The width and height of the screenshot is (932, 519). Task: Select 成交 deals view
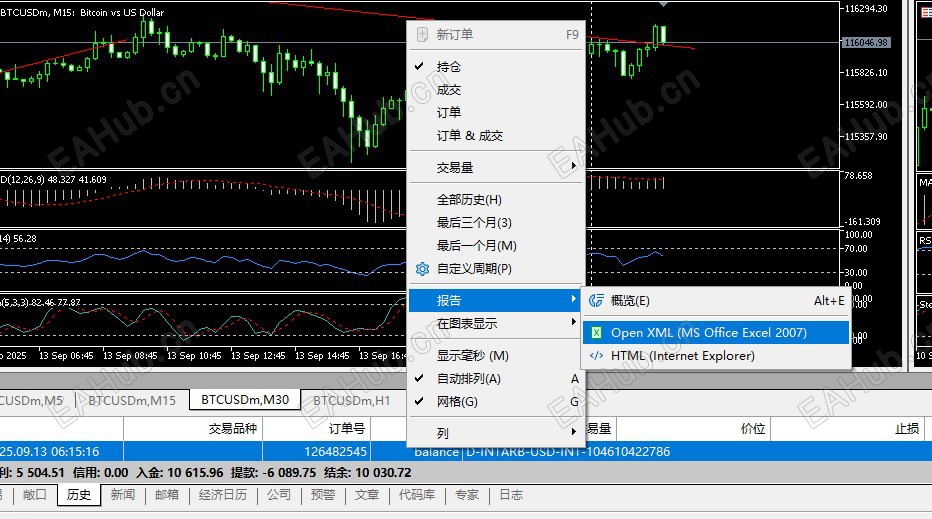pyautogui.click(x=497, y=90)
